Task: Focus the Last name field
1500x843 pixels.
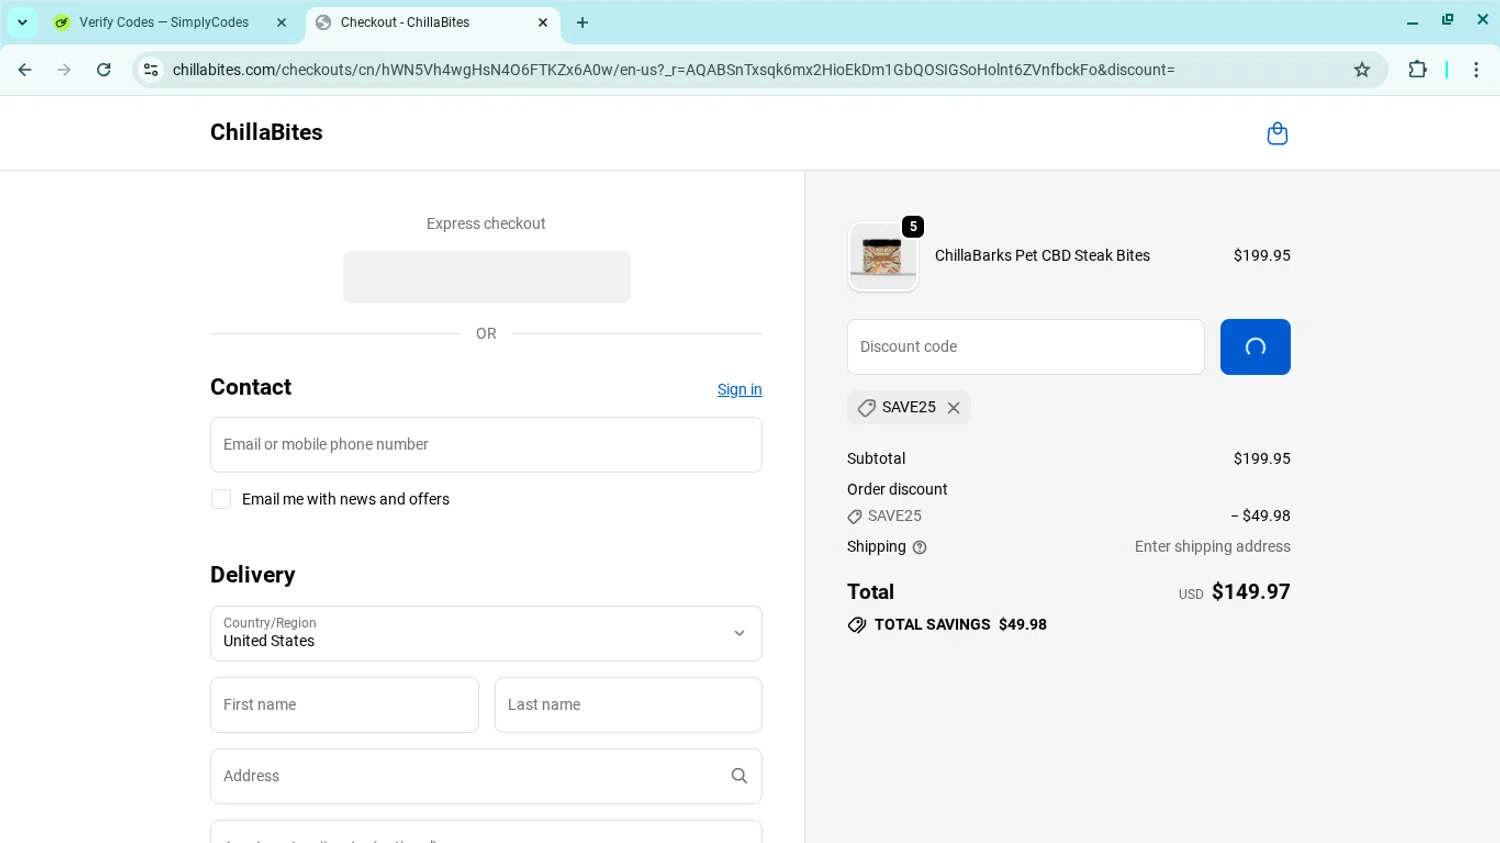Action: [628, 705]
